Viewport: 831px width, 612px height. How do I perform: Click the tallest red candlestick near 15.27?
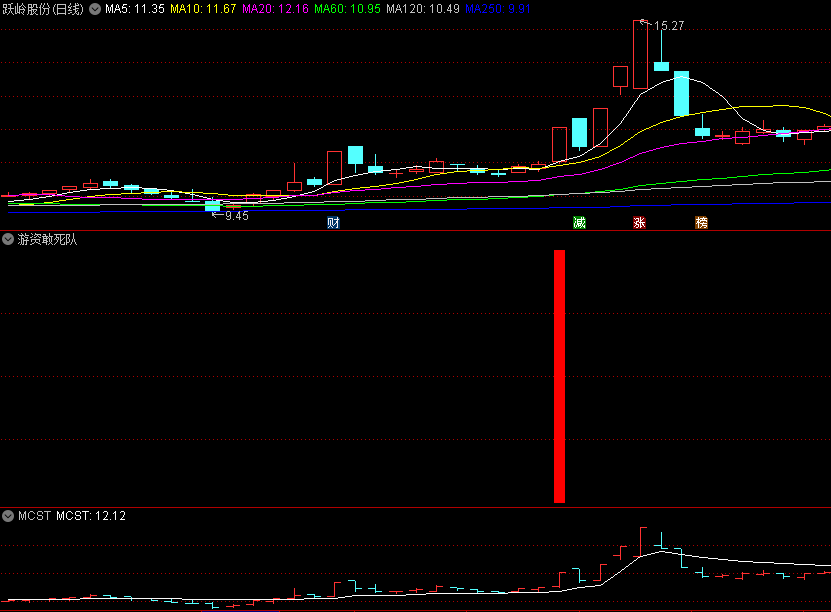(x=640, y=55)
